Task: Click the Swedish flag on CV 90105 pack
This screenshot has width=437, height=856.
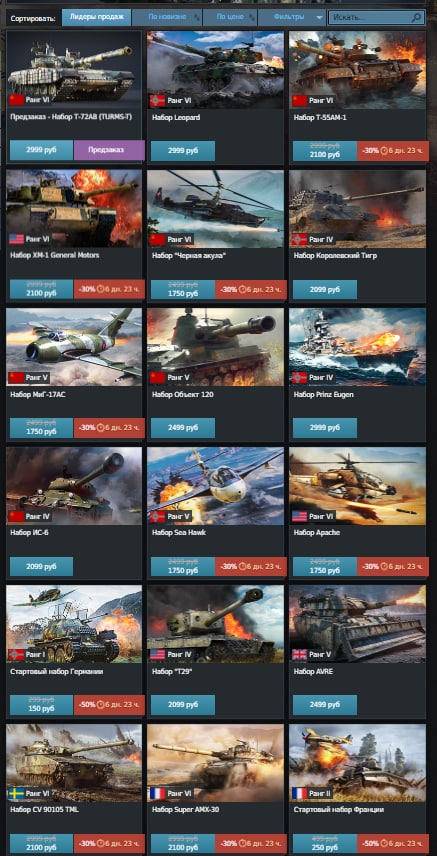Action: [x=16, y=793]
